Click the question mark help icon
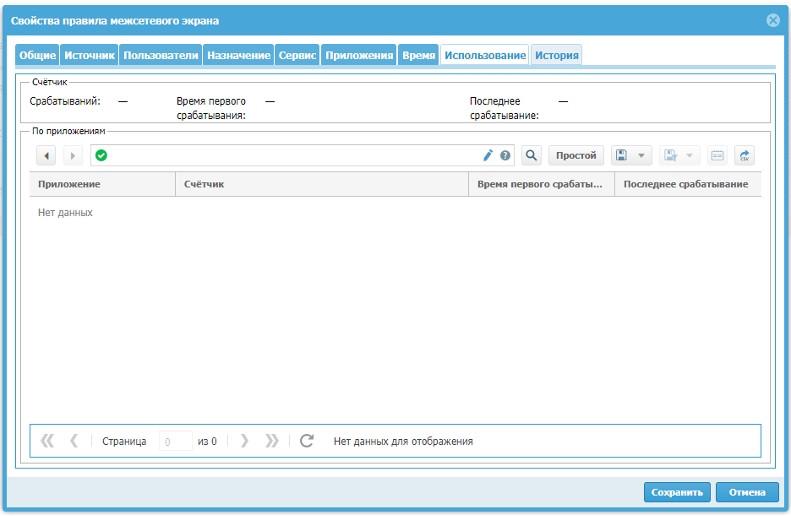The image size is (791, 516). (x=505, y=156)
